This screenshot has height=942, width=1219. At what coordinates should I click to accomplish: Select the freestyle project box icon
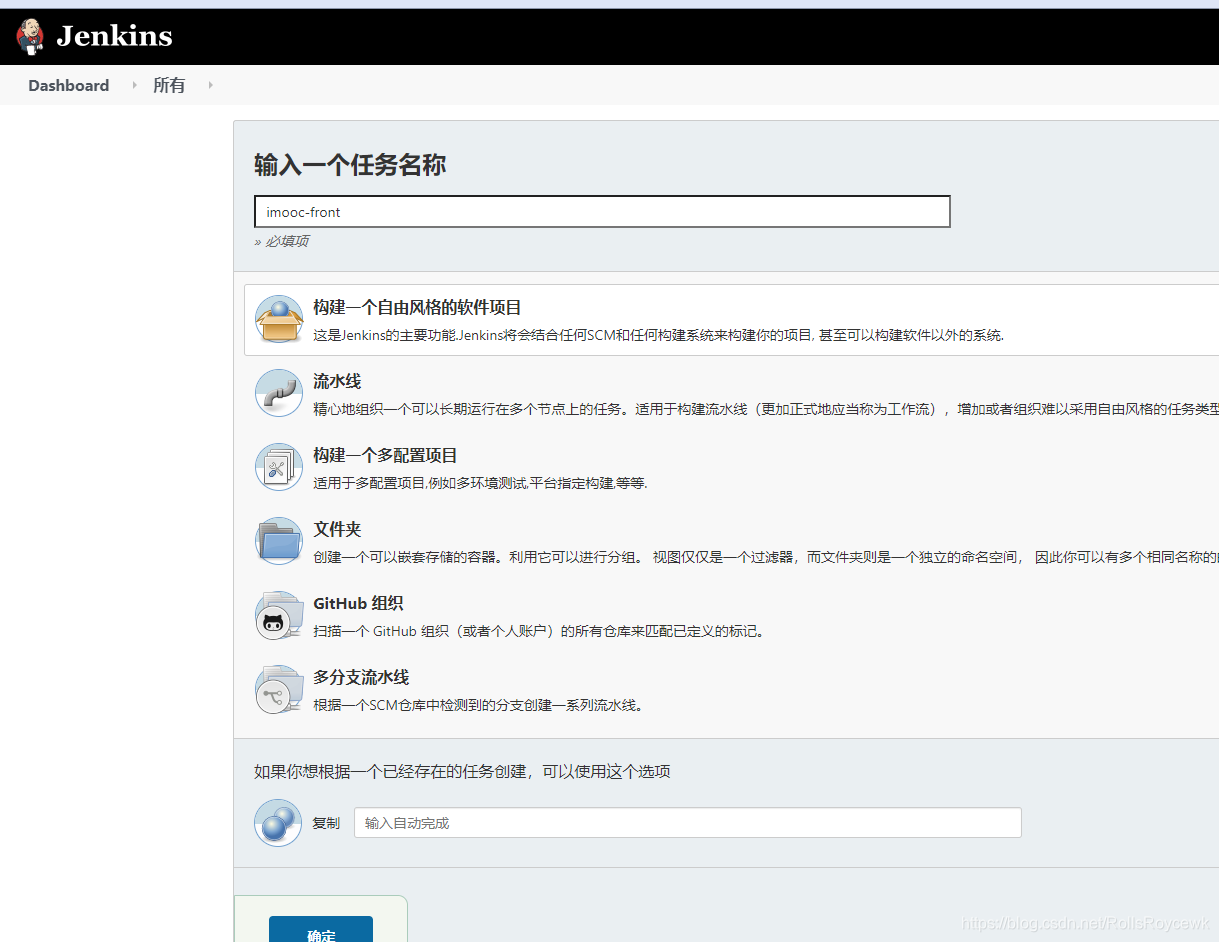tap(278, 320)
